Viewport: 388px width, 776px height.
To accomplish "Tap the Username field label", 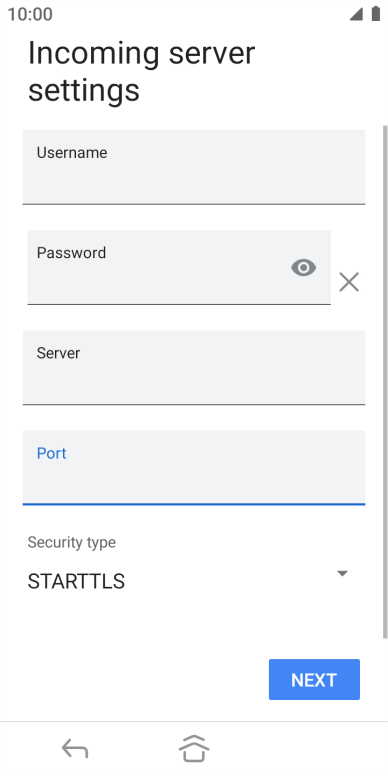I will (72, 152).
